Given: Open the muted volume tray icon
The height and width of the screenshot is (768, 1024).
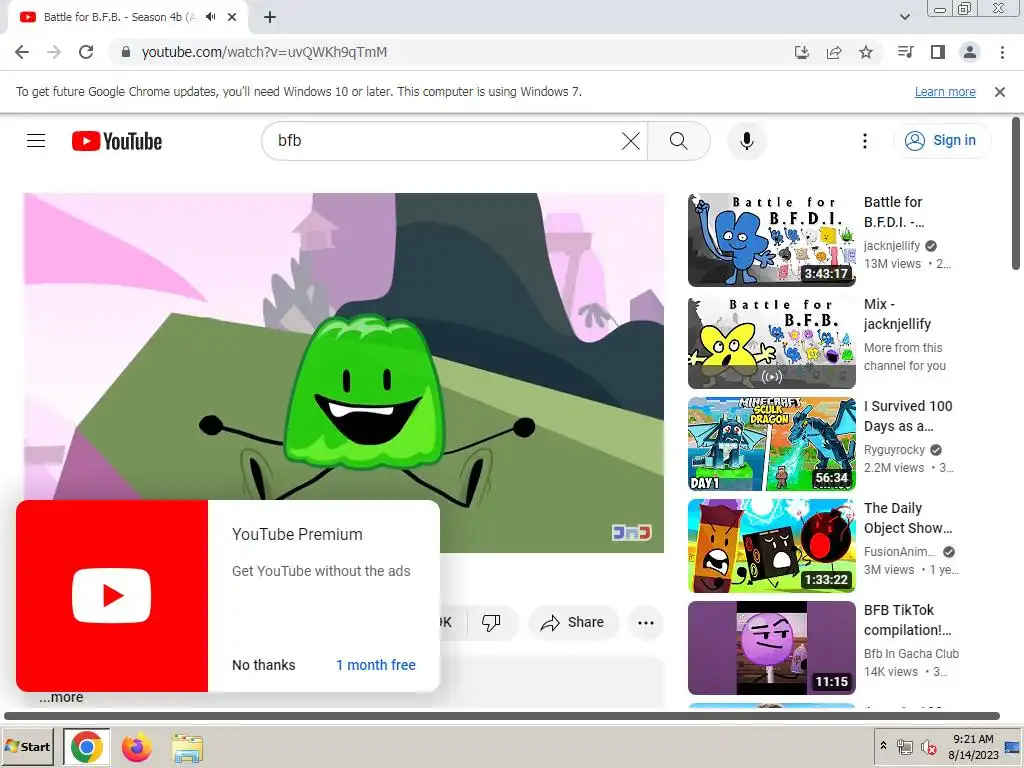Looking at the screenshot, I should pyautogui.click(x=929, y=747).
